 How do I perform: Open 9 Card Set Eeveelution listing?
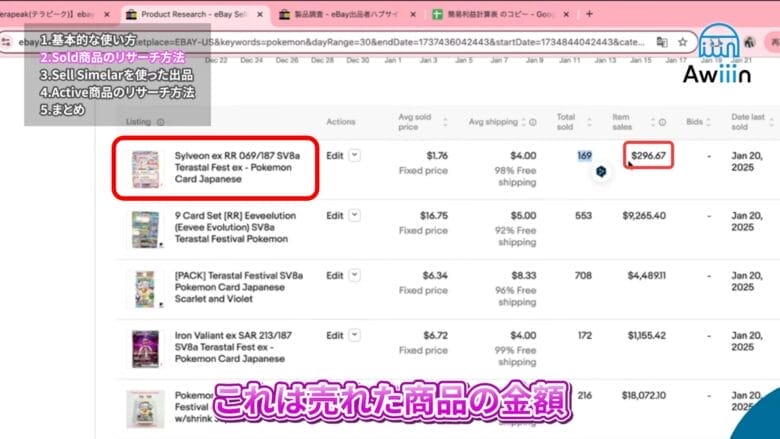click(235, 227)
